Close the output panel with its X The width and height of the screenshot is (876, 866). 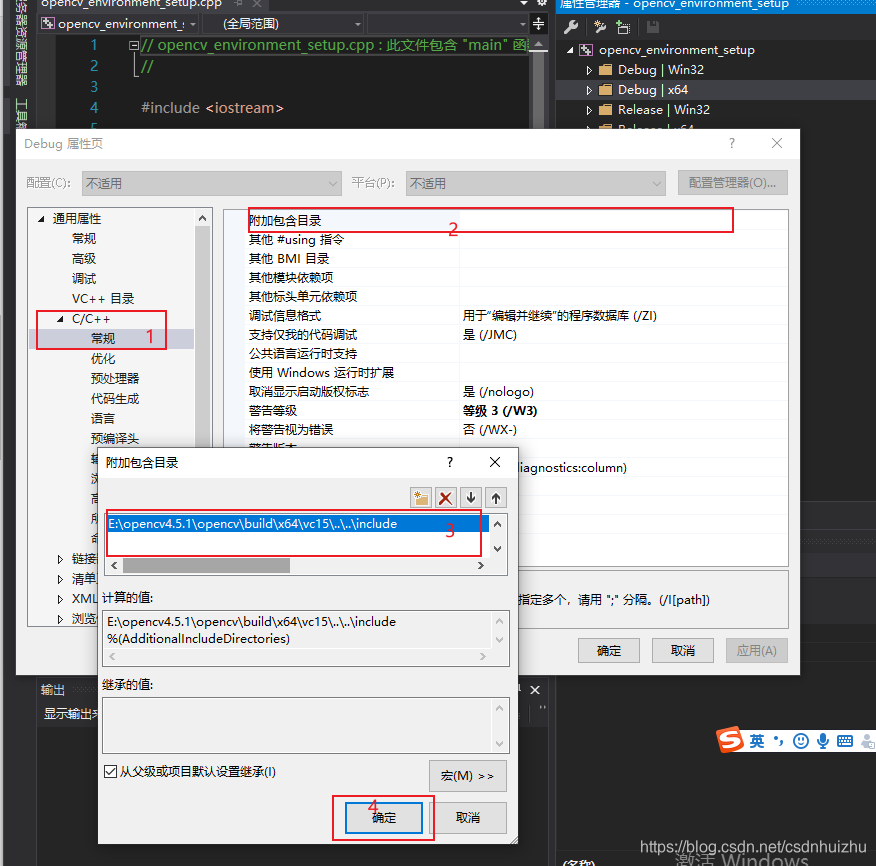(535, 690)
